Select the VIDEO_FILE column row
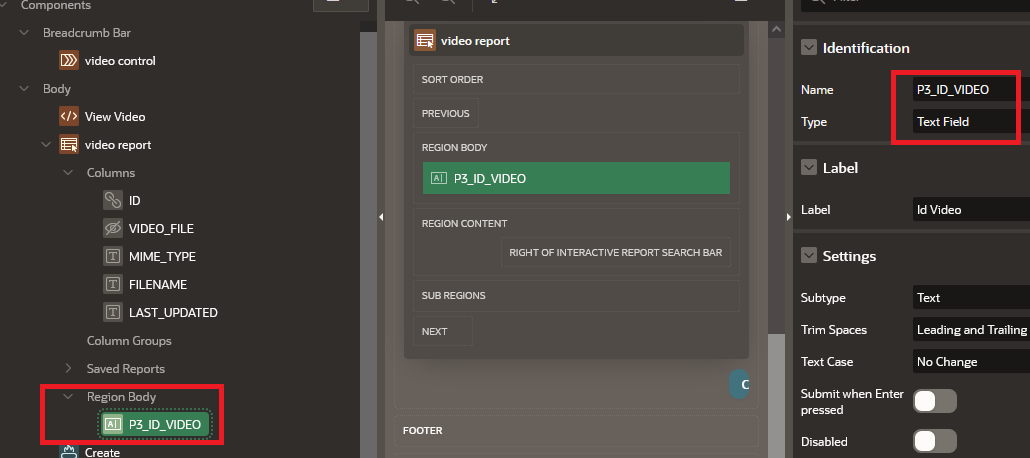This screenshot has height=458, width=1030. 161,229
